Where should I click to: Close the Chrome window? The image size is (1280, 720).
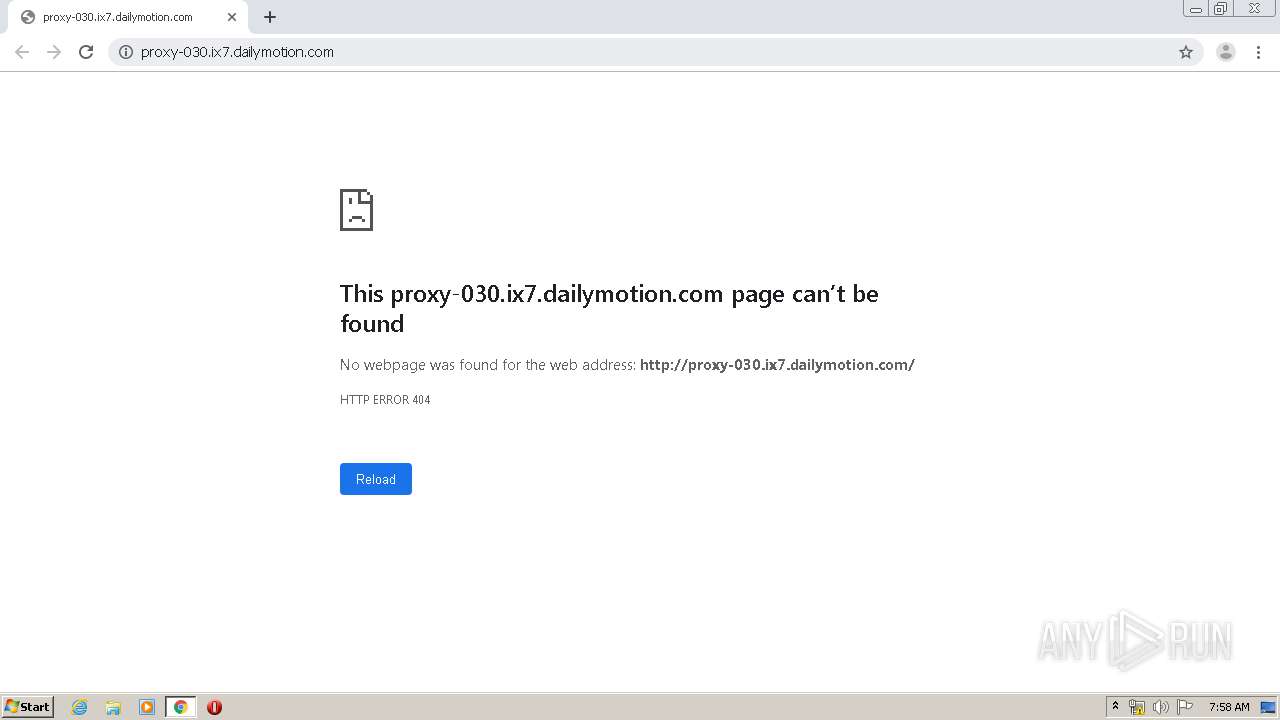pos(1254,9)
